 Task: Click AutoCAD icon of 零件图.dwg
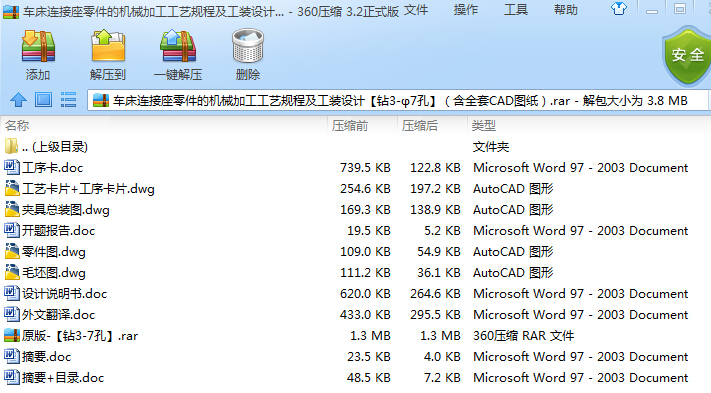coord(12,251)
